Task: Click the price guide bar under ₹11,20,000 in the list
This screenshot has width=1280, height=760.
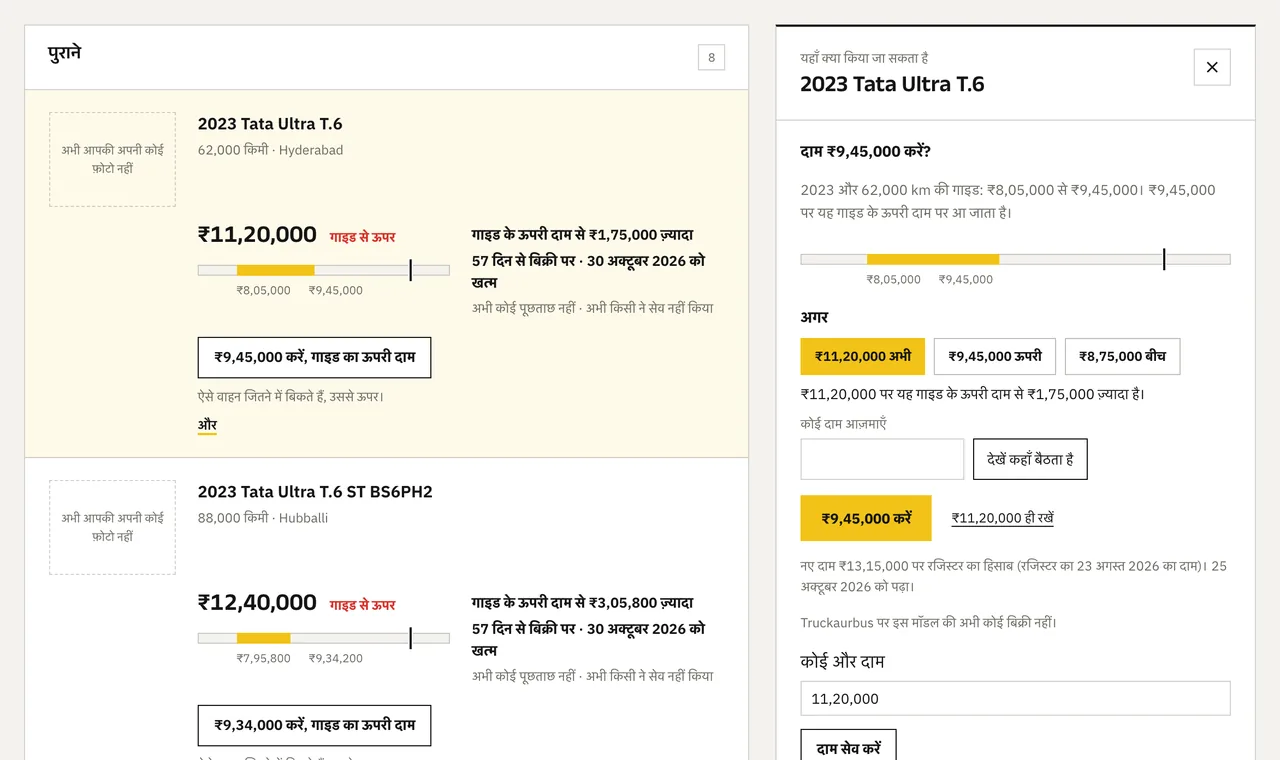Action: pyautogui.click(x=324, y=270)
